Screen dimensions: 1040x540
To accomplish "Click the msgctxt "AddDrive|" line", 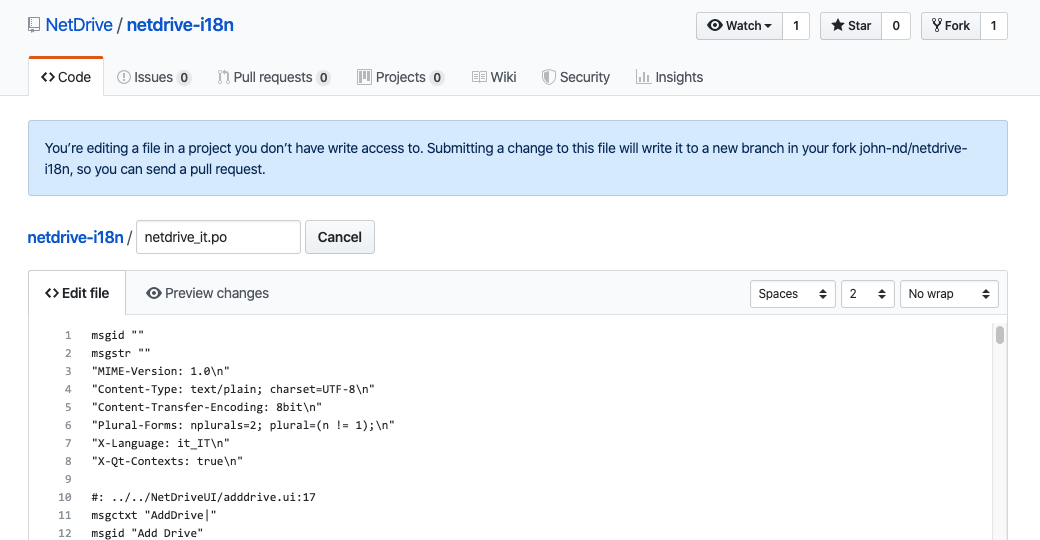I will click(154, 515).
